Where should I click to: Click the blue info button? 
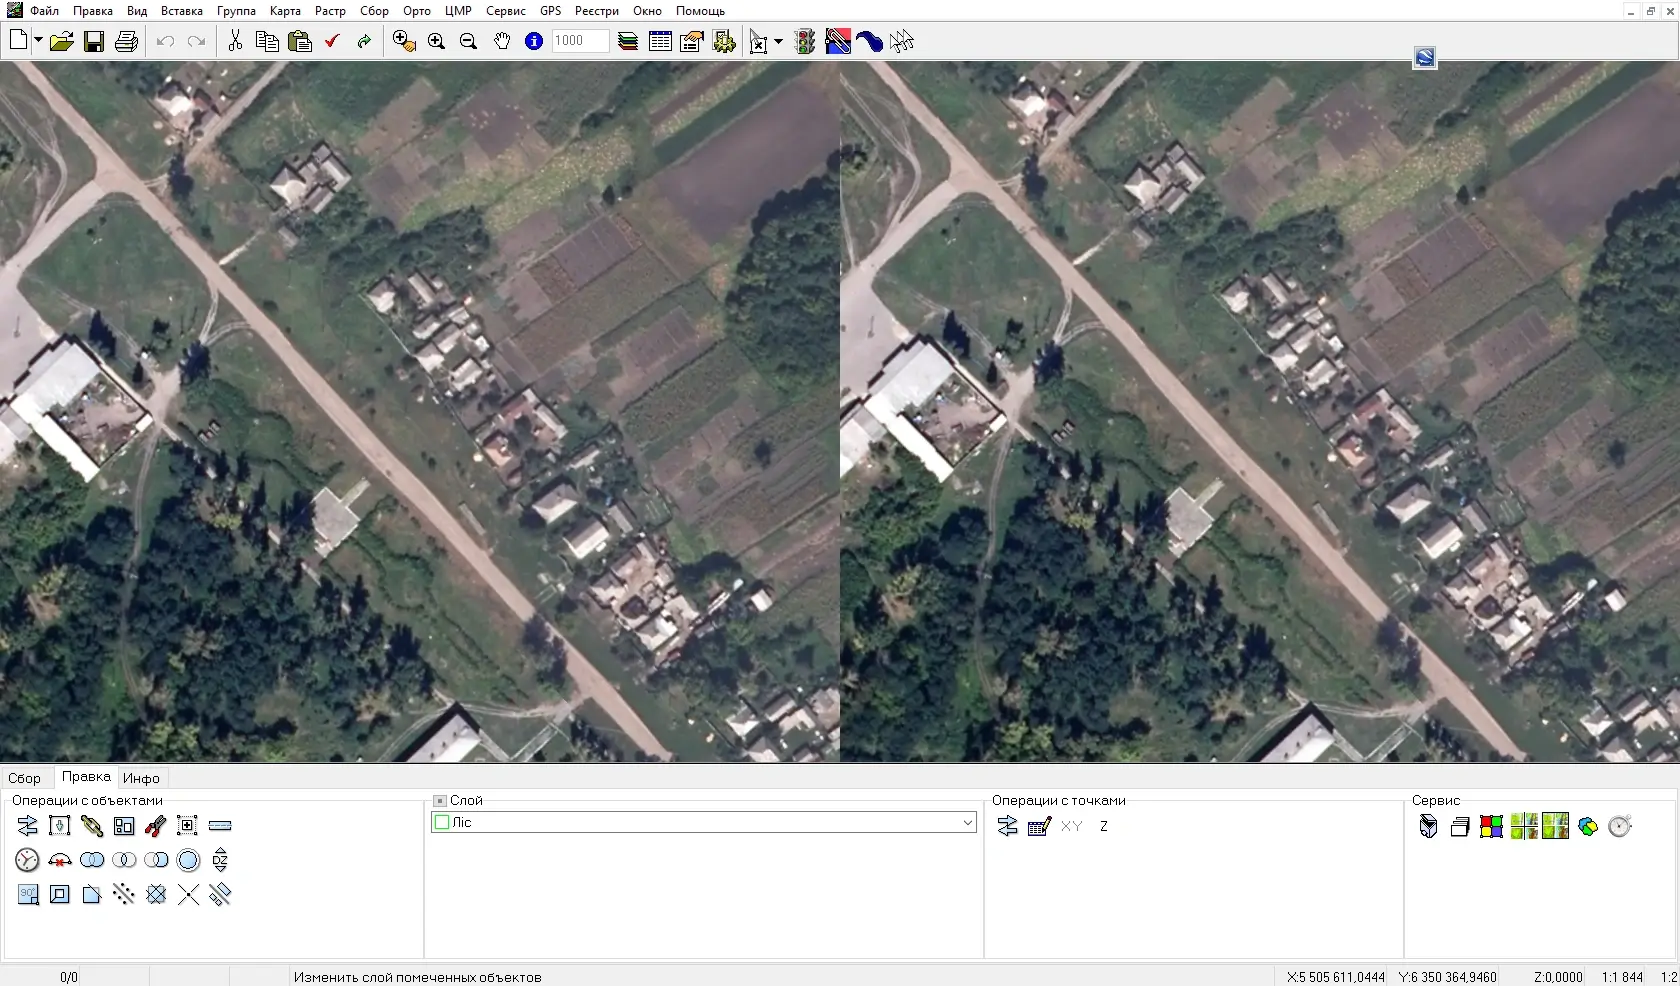click(534, 41)
